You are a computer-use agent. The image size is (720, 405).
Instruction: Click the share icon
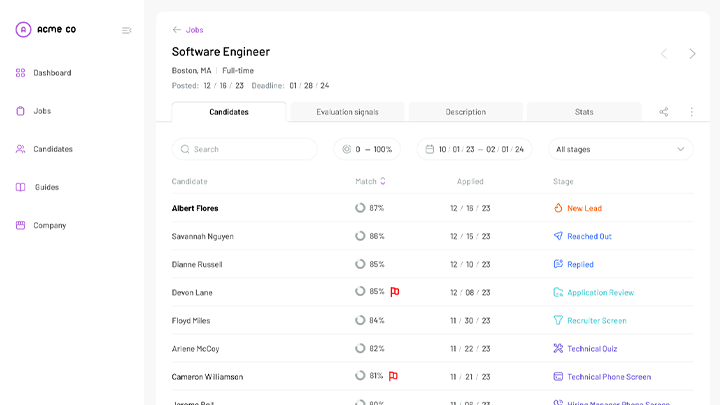[x=663, y=112]
